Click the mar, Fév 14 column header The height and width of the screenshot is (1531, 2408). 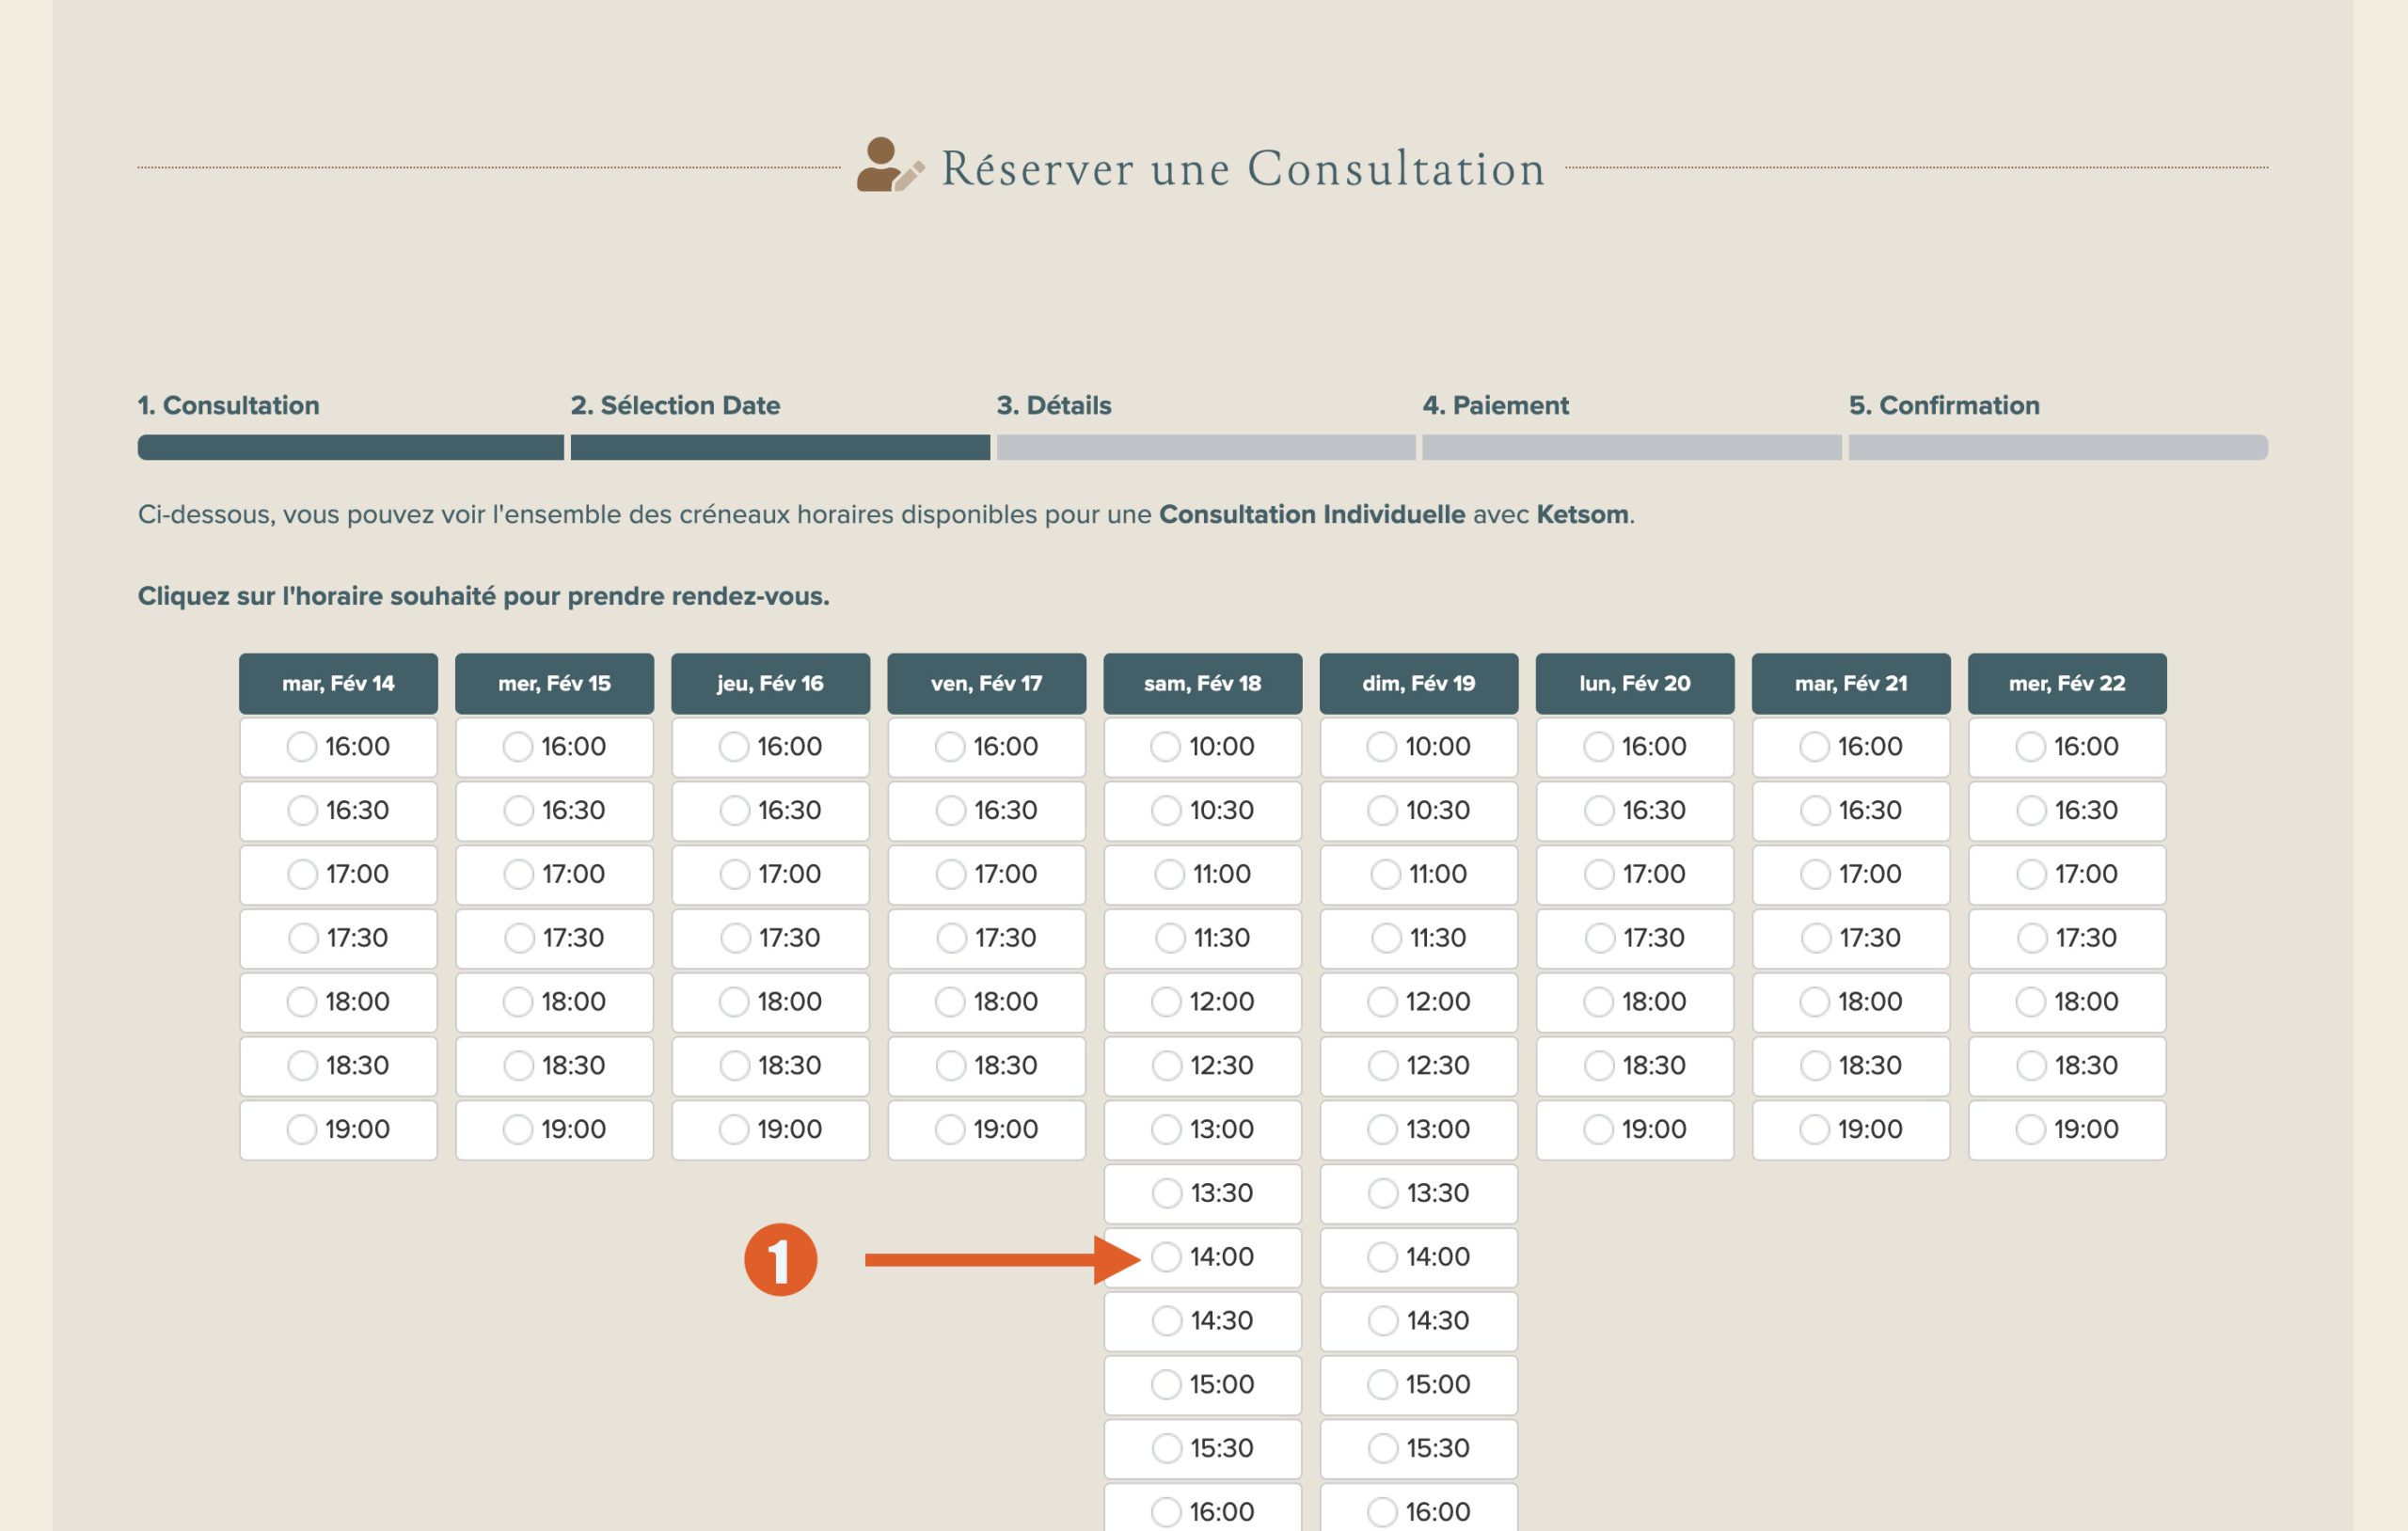[x=338, y=684]
